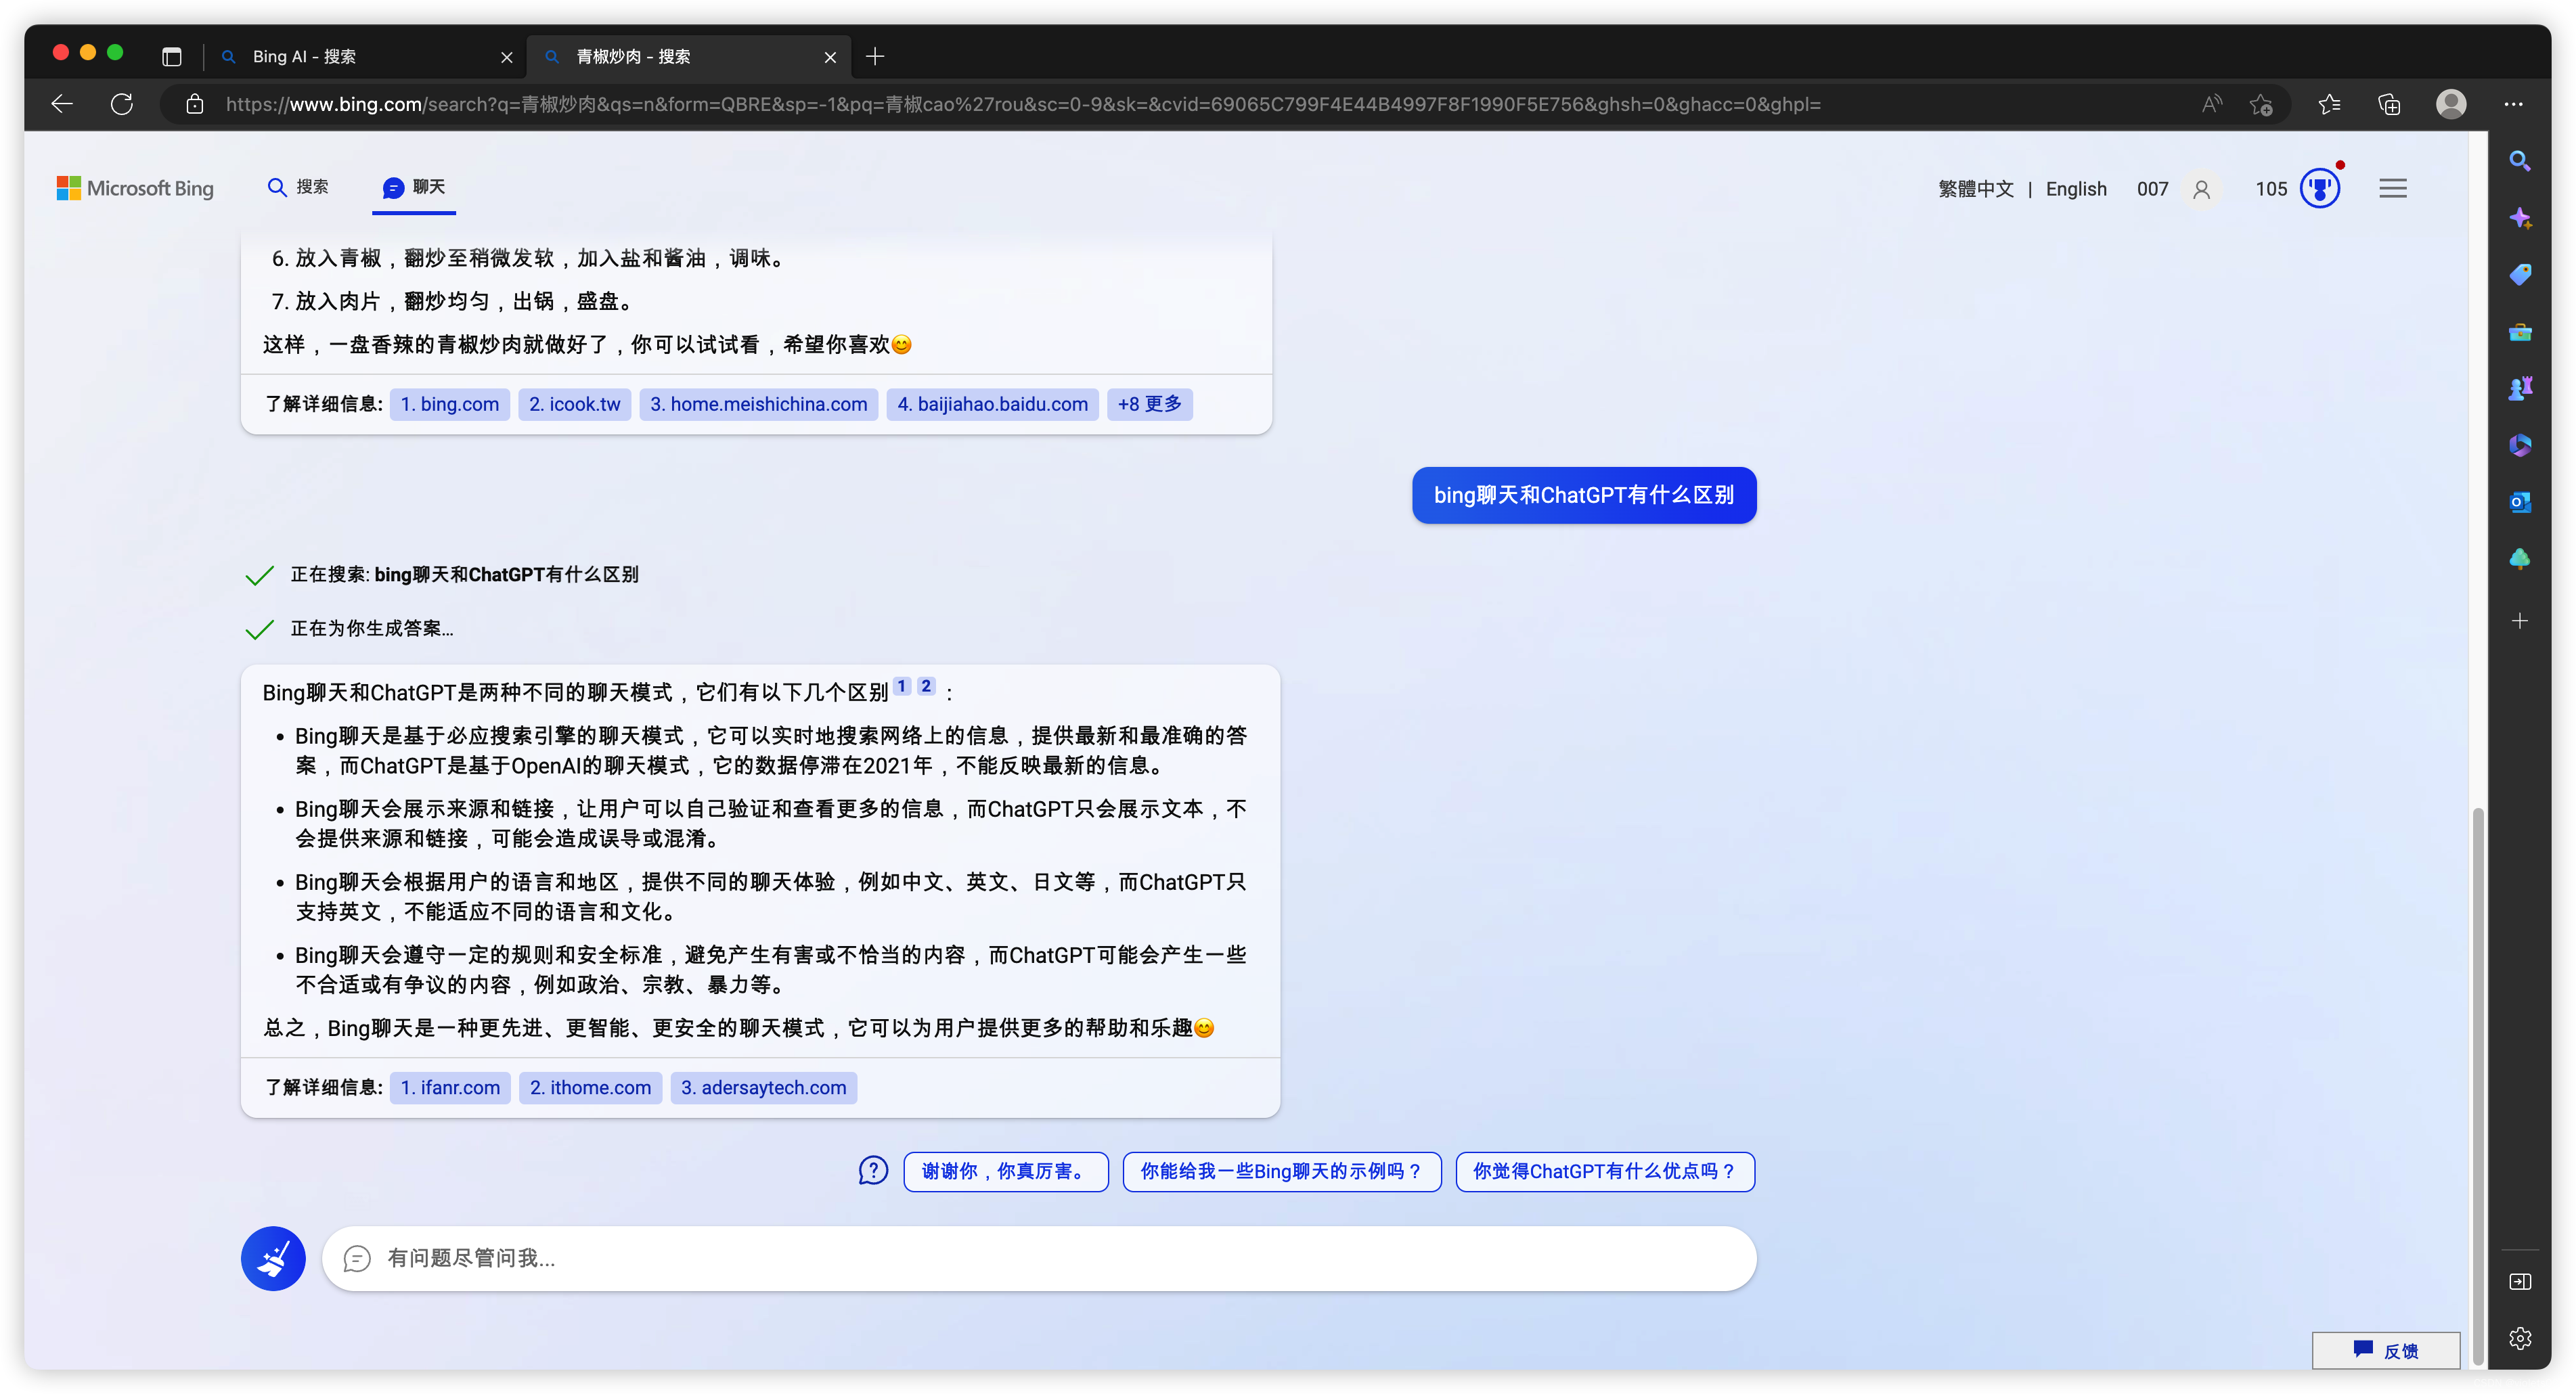Reload the current page
Image resolution: width=2576 pixels, height=1394 pixels.
(x=122, y=104)
